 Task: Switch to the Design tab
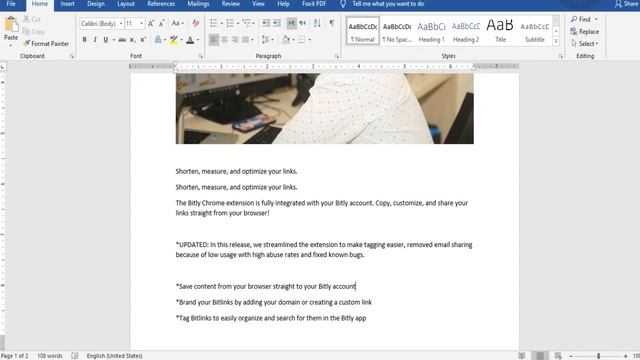(x=96, y=4)
